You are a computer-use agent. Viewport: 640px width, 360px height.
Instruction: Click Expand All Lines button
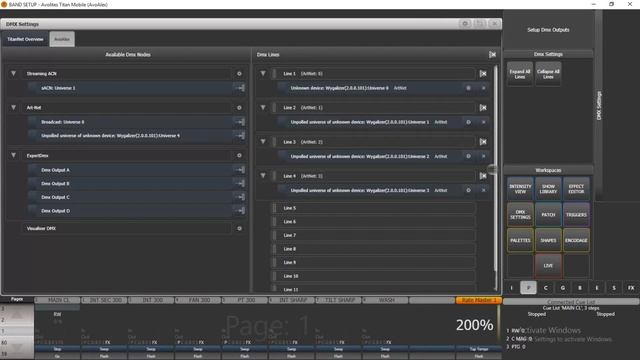click(520, 74)
